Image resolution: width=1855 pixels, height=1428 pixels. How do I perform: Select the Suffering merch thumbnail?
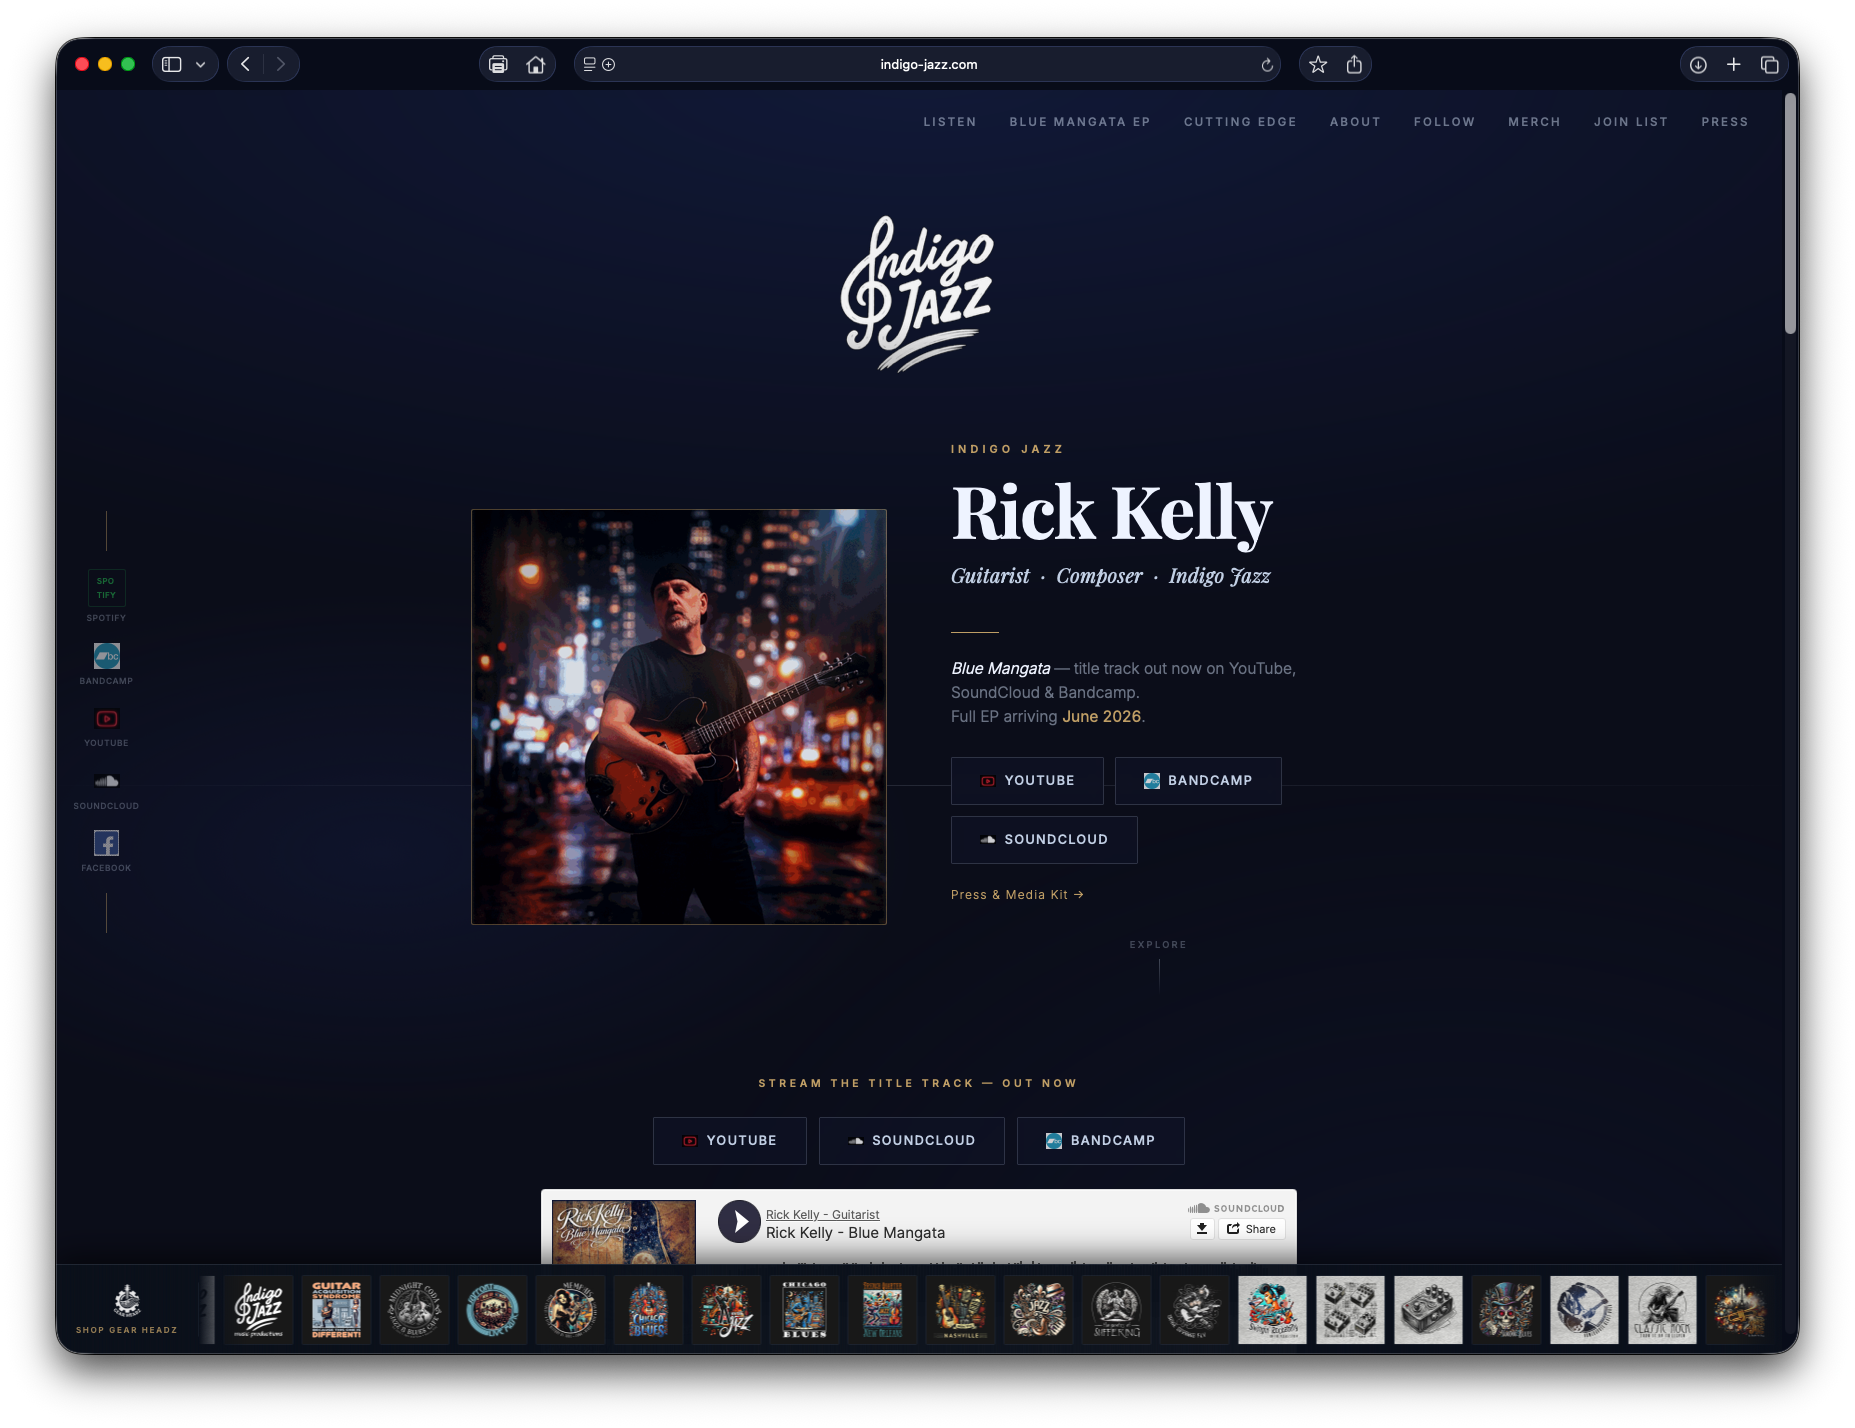tap(1117, 1310)
